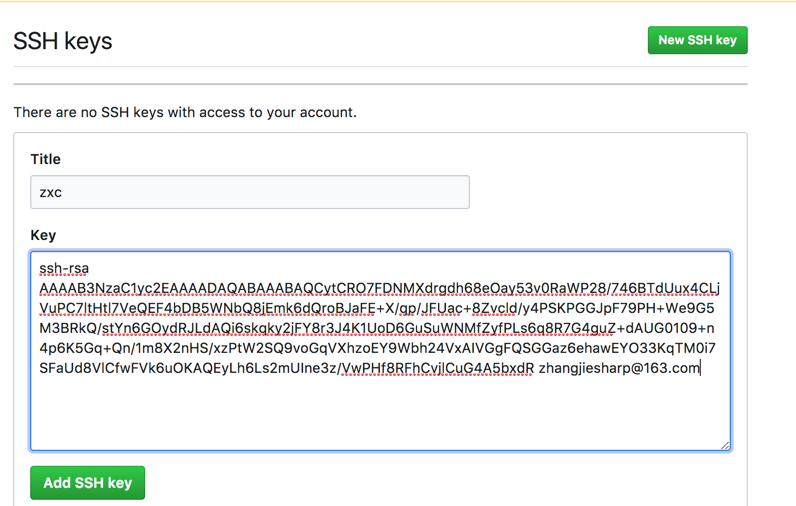The width and height of the screenshot is (796, 506).
Task: Click the SSH keys page heading
Action: pos(63,41)
